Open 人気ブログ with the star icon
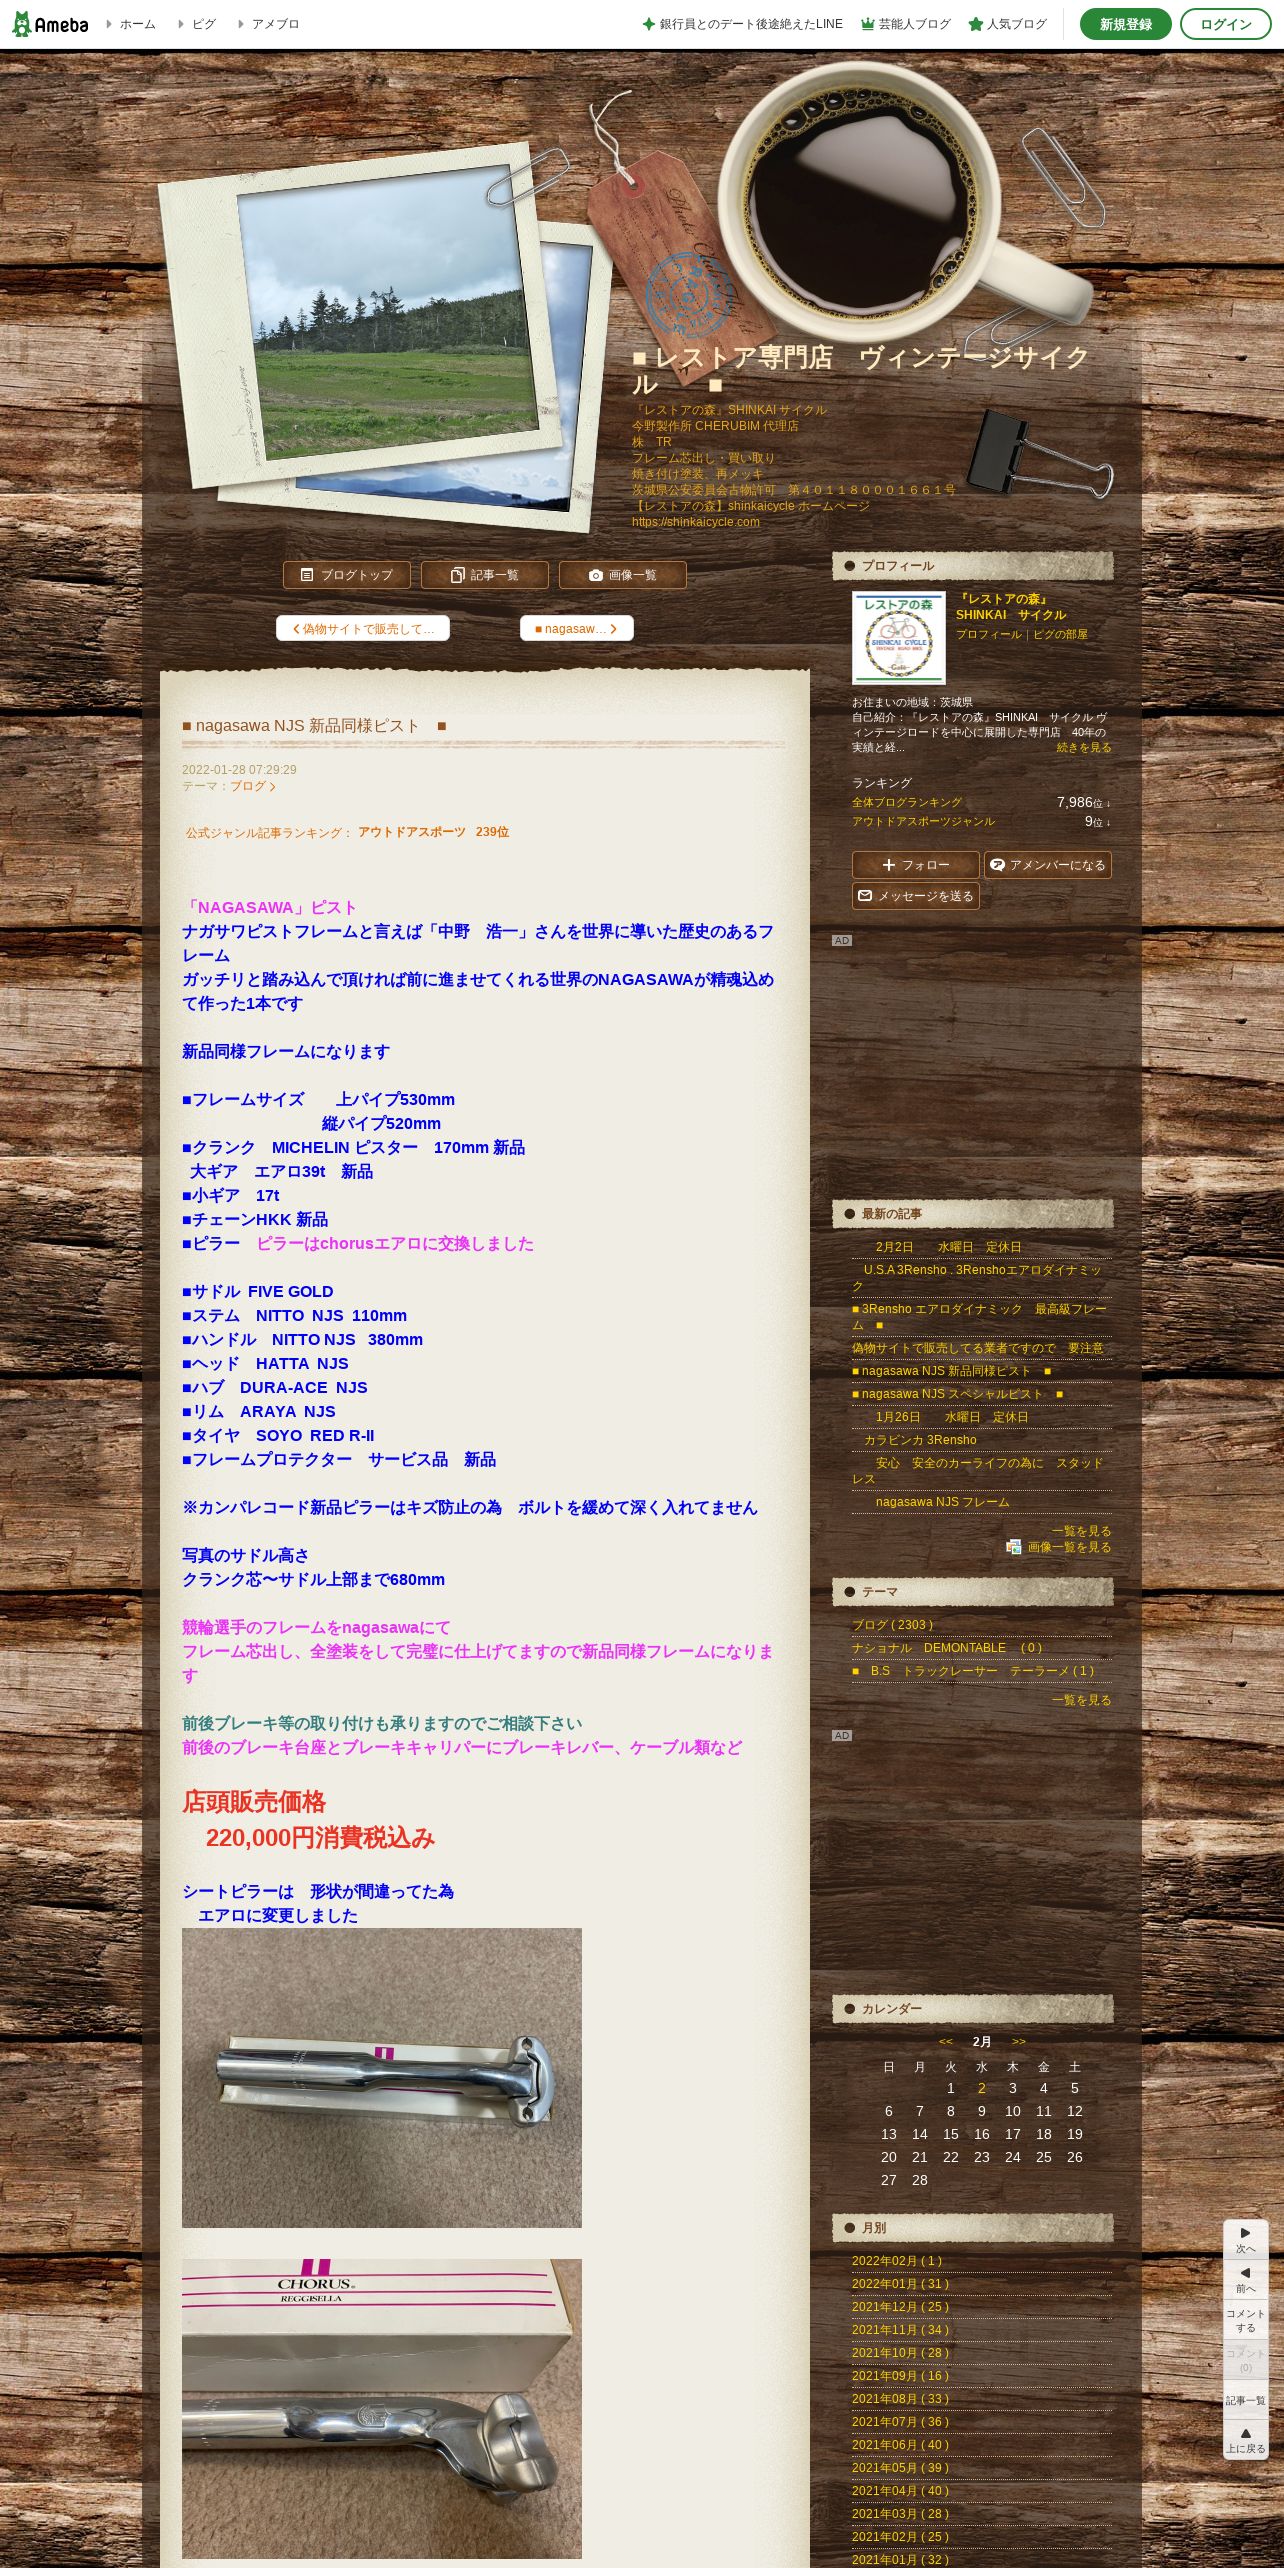 pos(1007,24)
